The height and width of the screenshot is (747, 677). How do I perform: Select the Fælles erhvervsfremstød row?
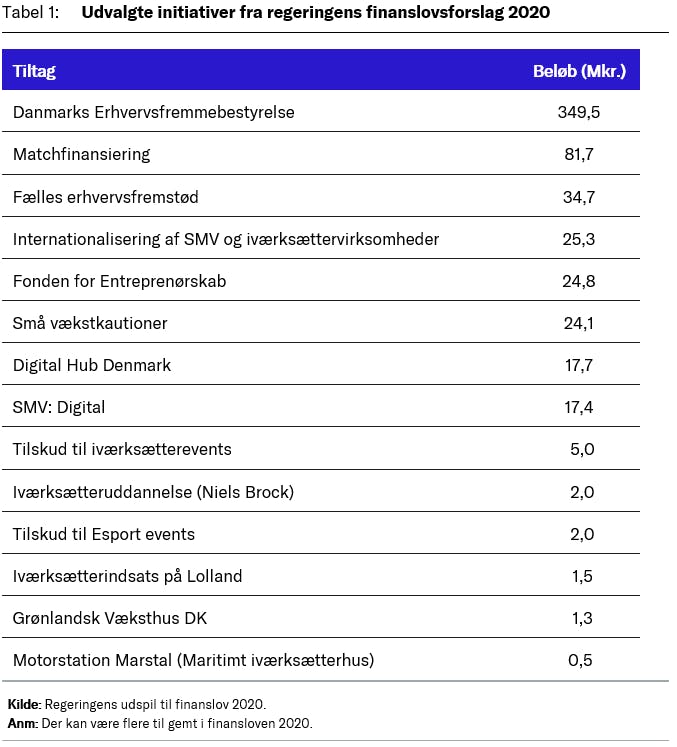click(x=105, y=197)
